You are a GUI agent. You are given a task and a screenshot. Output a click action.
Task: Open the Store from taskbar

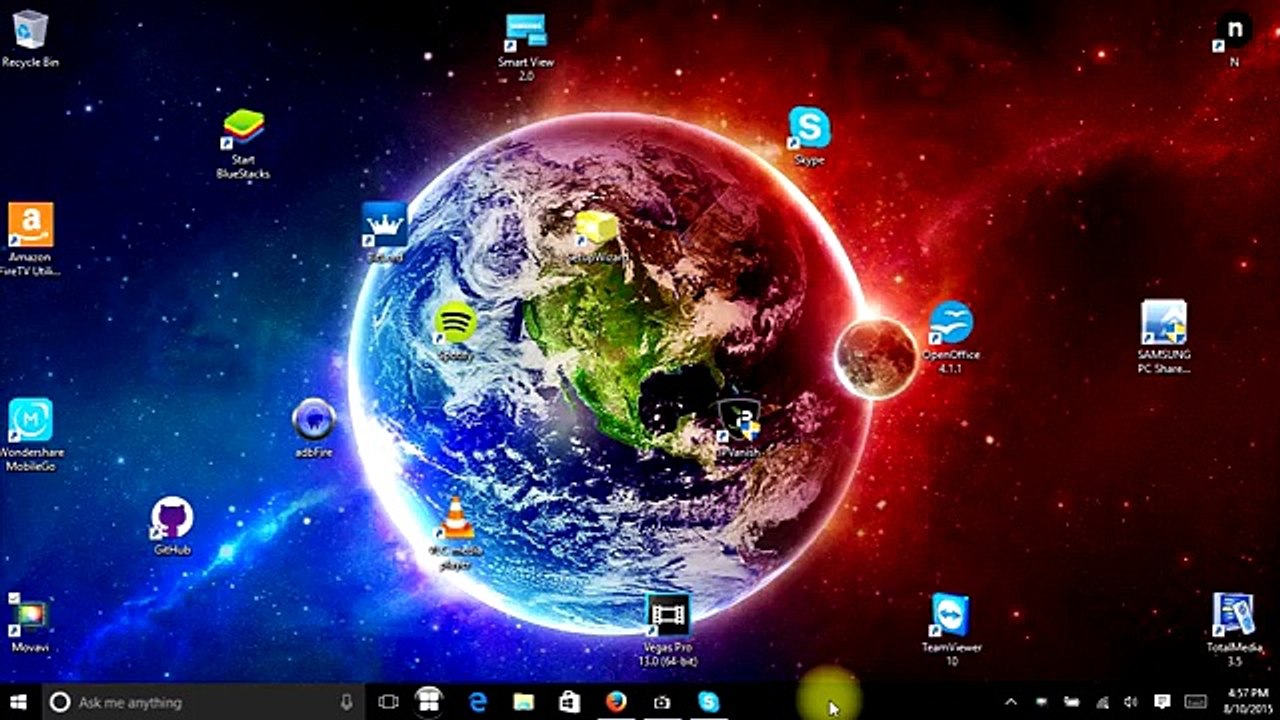coord(569,702)
